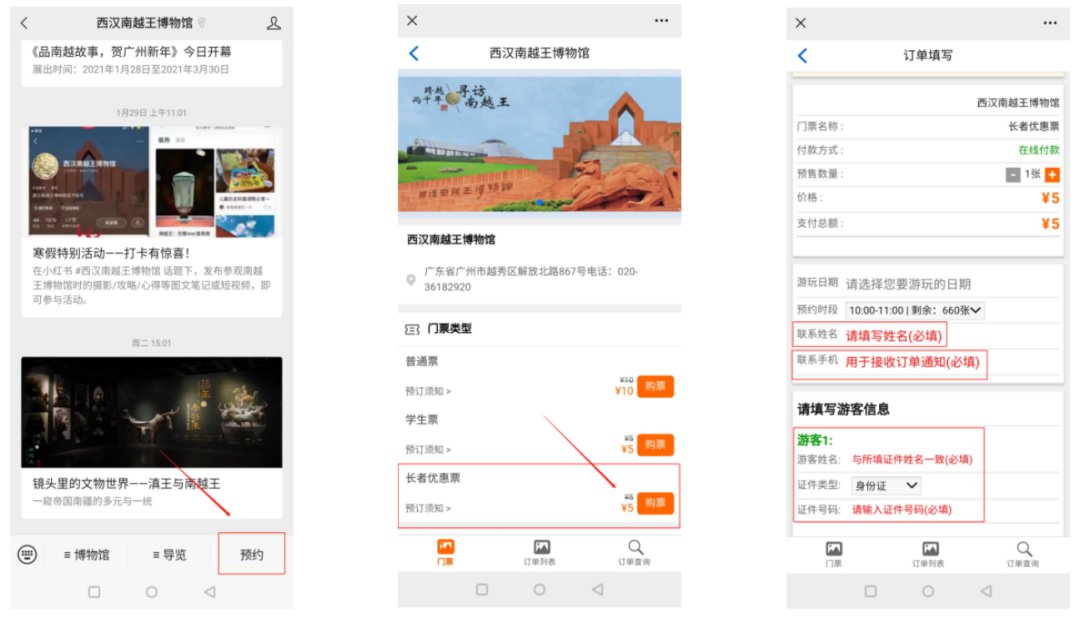Select the 游玩日期 date picker field
The image size is (1080, 618).
click(x=908, y=284)
